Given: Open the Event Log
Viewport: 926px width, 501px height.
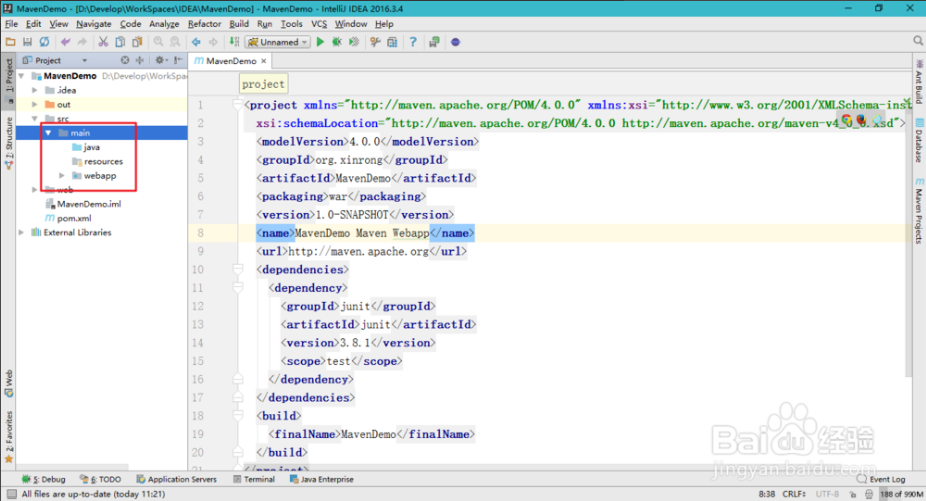Looking at the screenshot, I should point(881,479).
